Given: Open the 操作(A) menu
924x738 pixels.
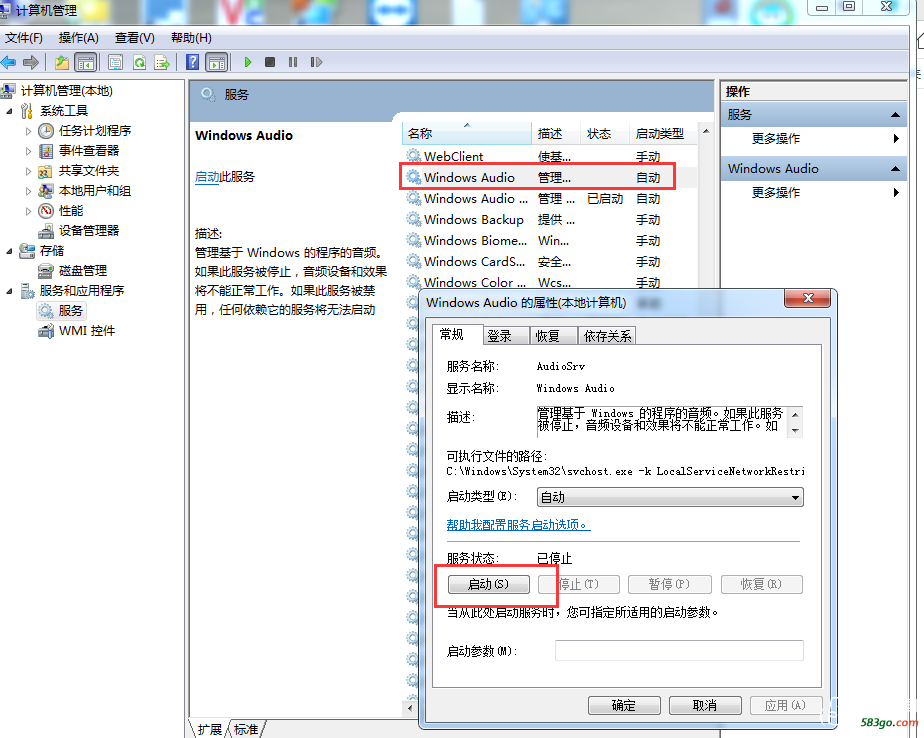Looking at the screenshot, I should point(78,38).
